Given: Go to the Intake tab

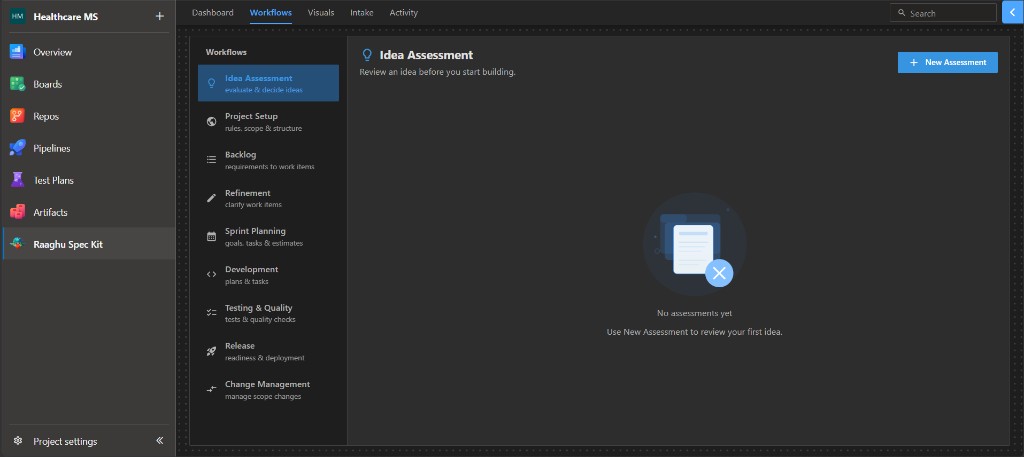Looking at the screenshot, I should coord(362,12).
